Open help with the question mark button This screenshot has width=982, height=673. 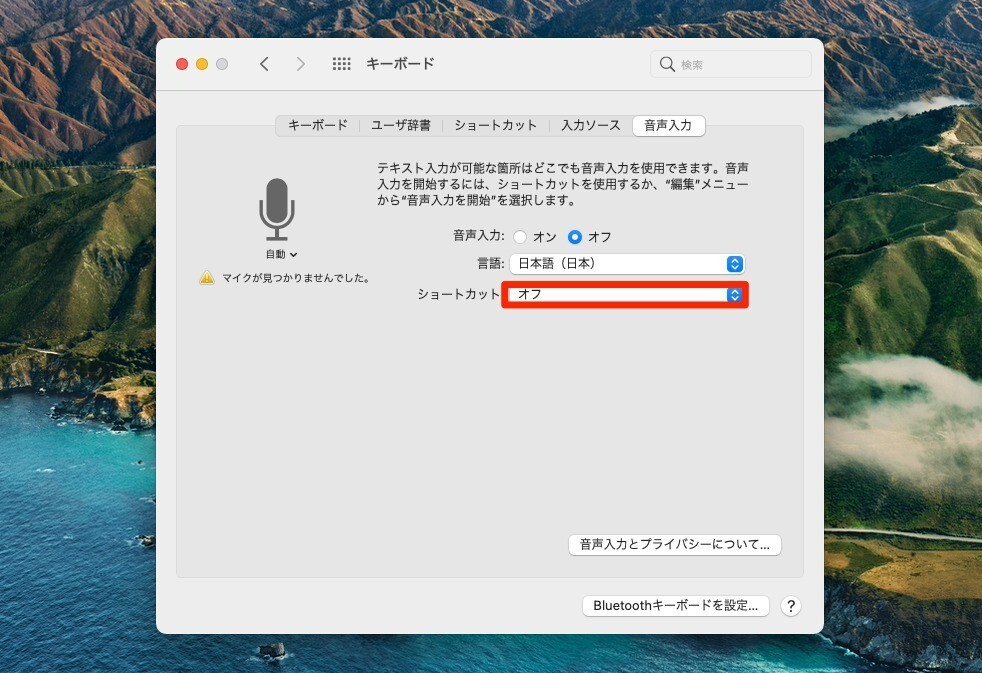[x=791, y=606]
